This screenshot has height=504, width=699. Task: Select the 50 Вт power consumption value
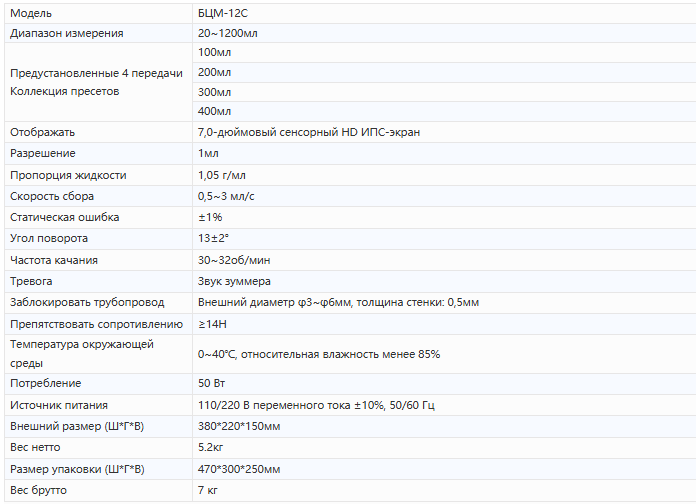210,383
